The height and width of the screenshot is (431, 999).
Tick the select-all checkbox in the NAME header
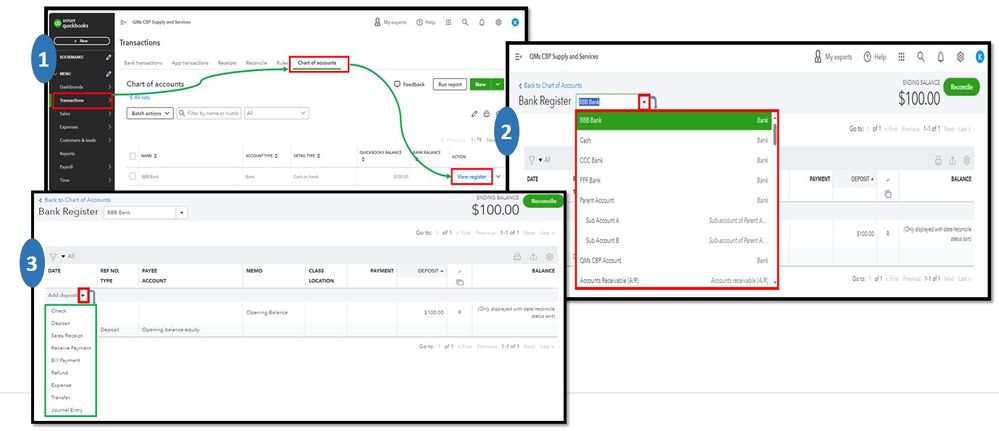(133, 156)
